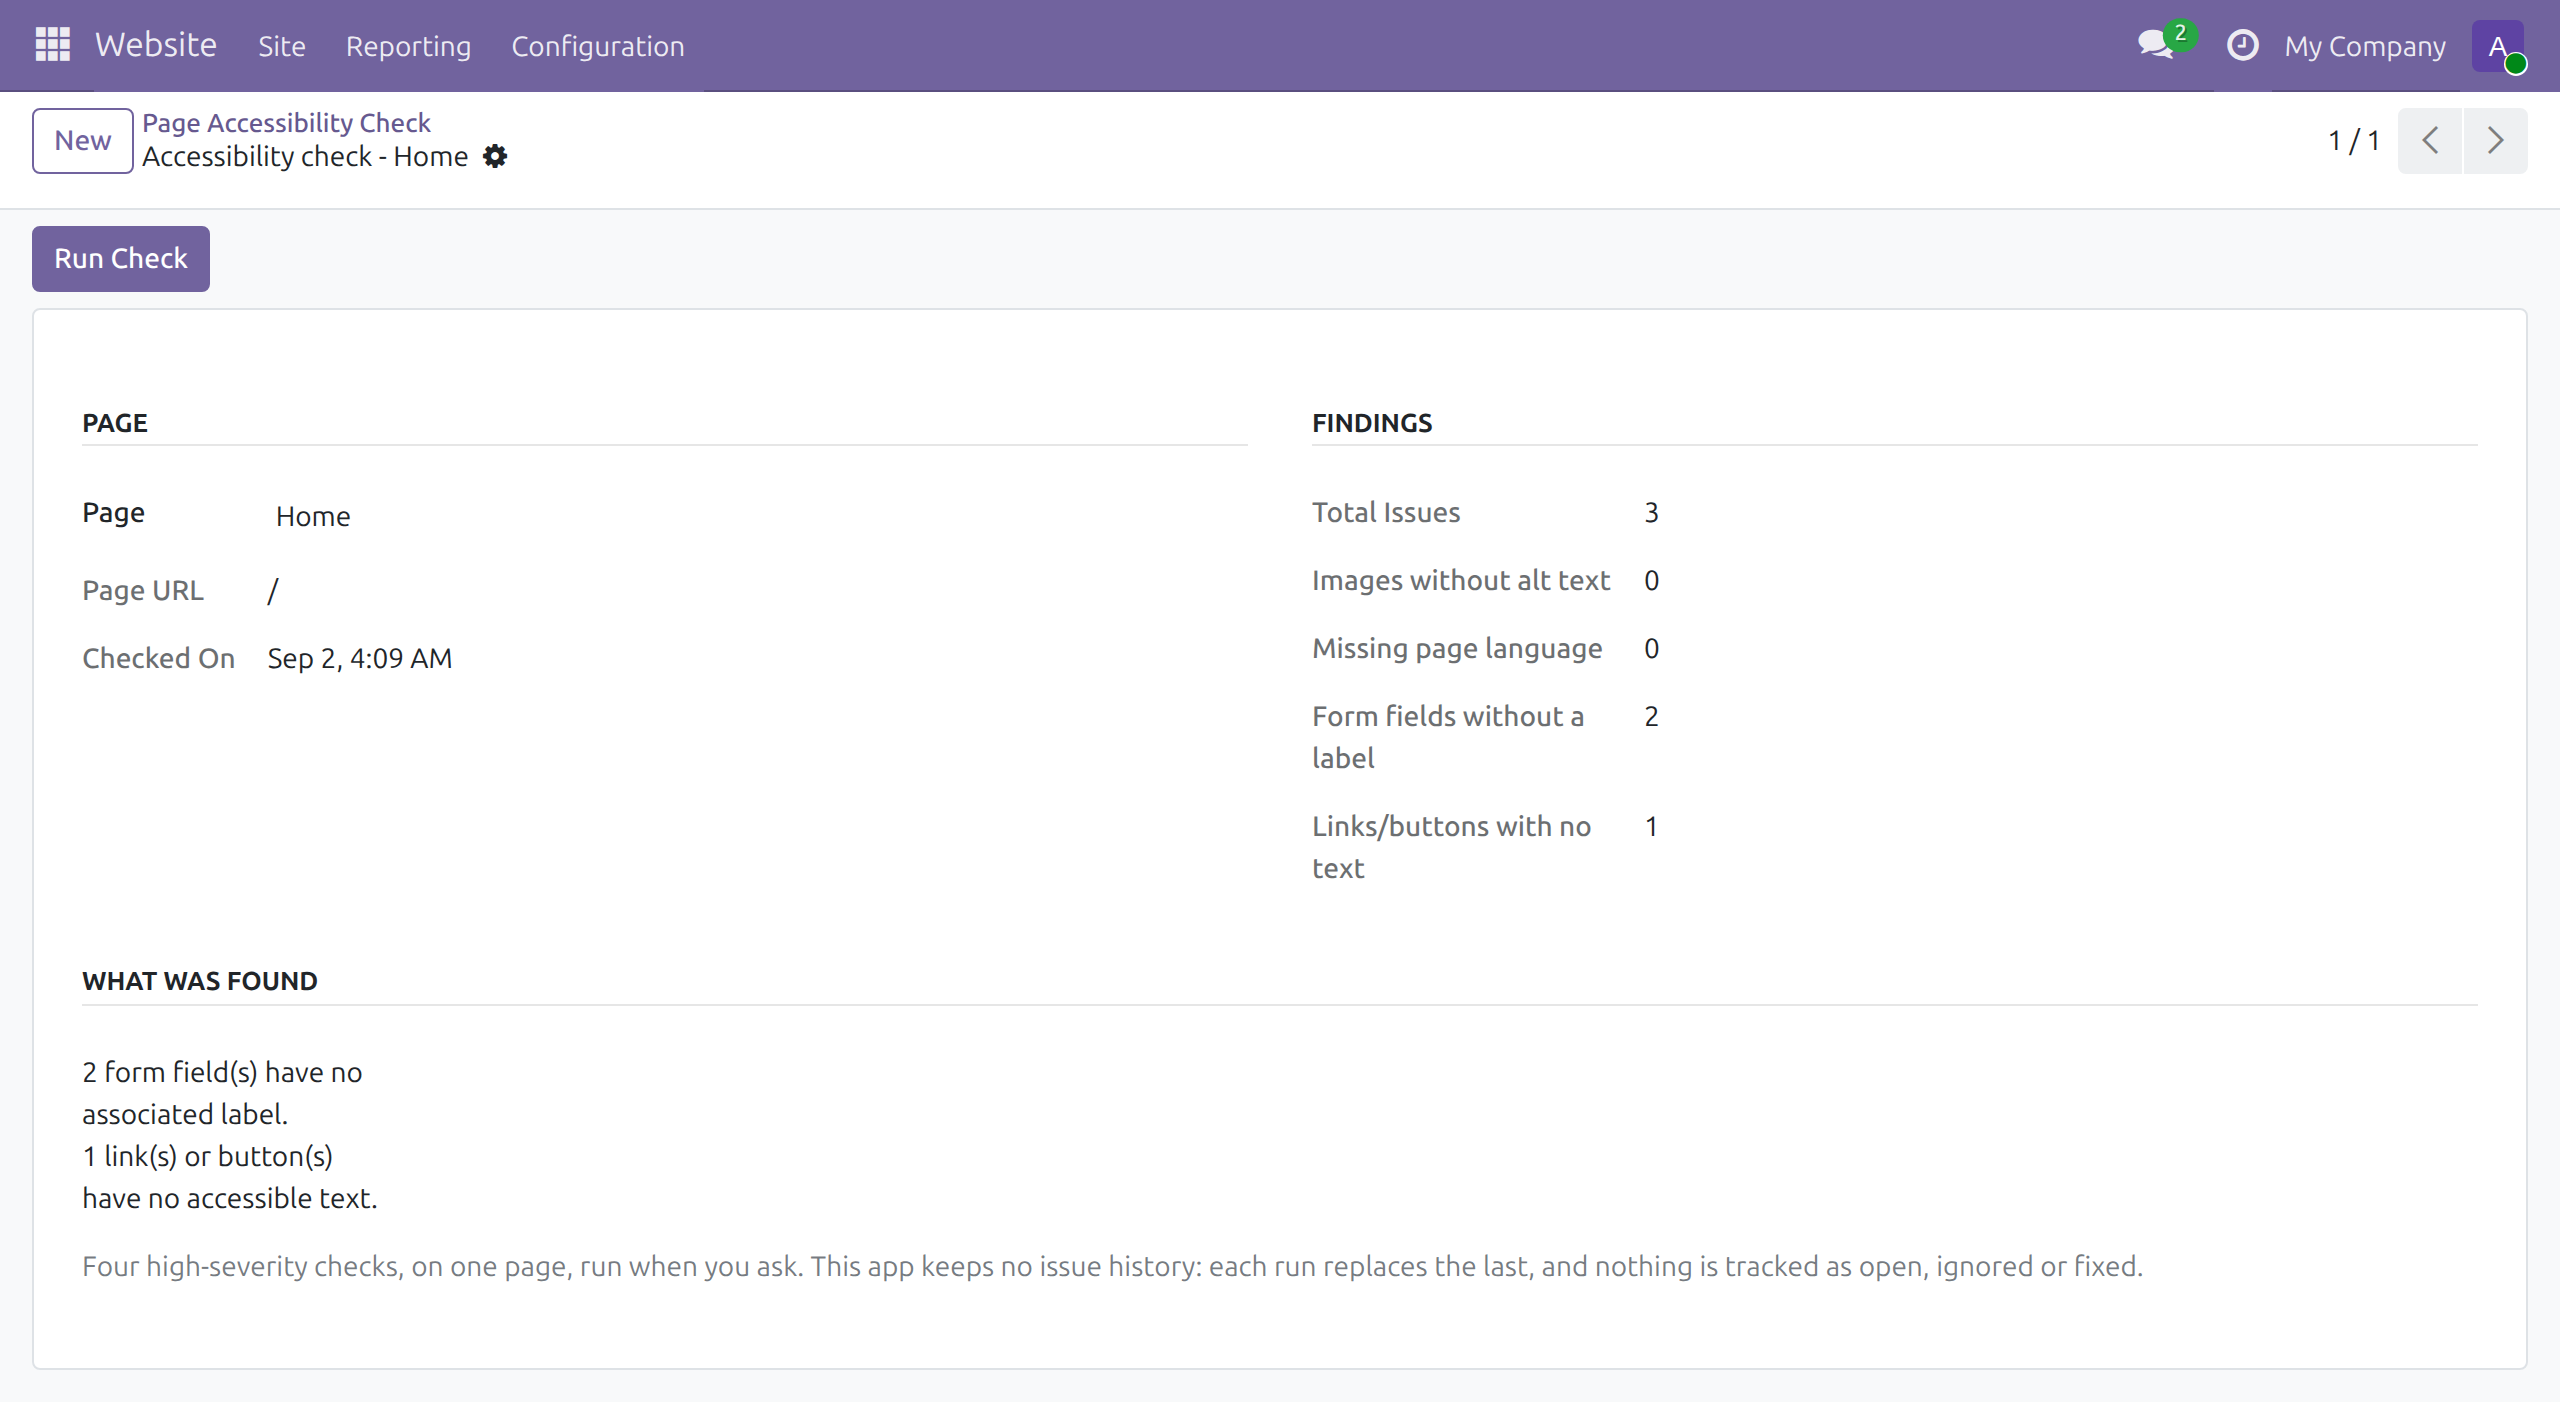Click the Total Issues value 3
Screen dimensions: 2560x1402
coord(1652,512)
